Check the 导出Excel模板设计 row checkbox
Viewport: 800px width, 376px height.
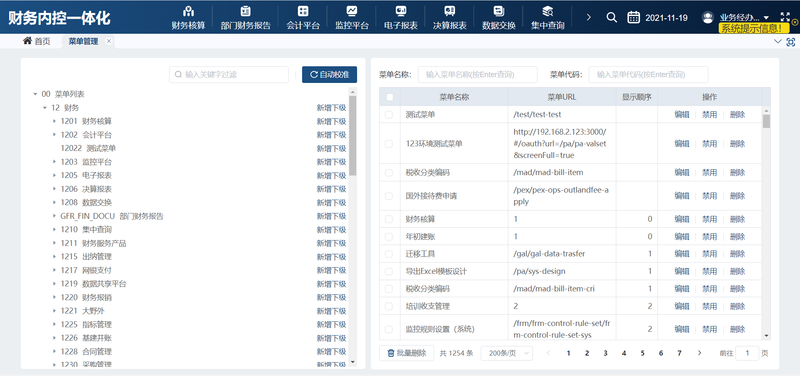click(x=389, y=271)
